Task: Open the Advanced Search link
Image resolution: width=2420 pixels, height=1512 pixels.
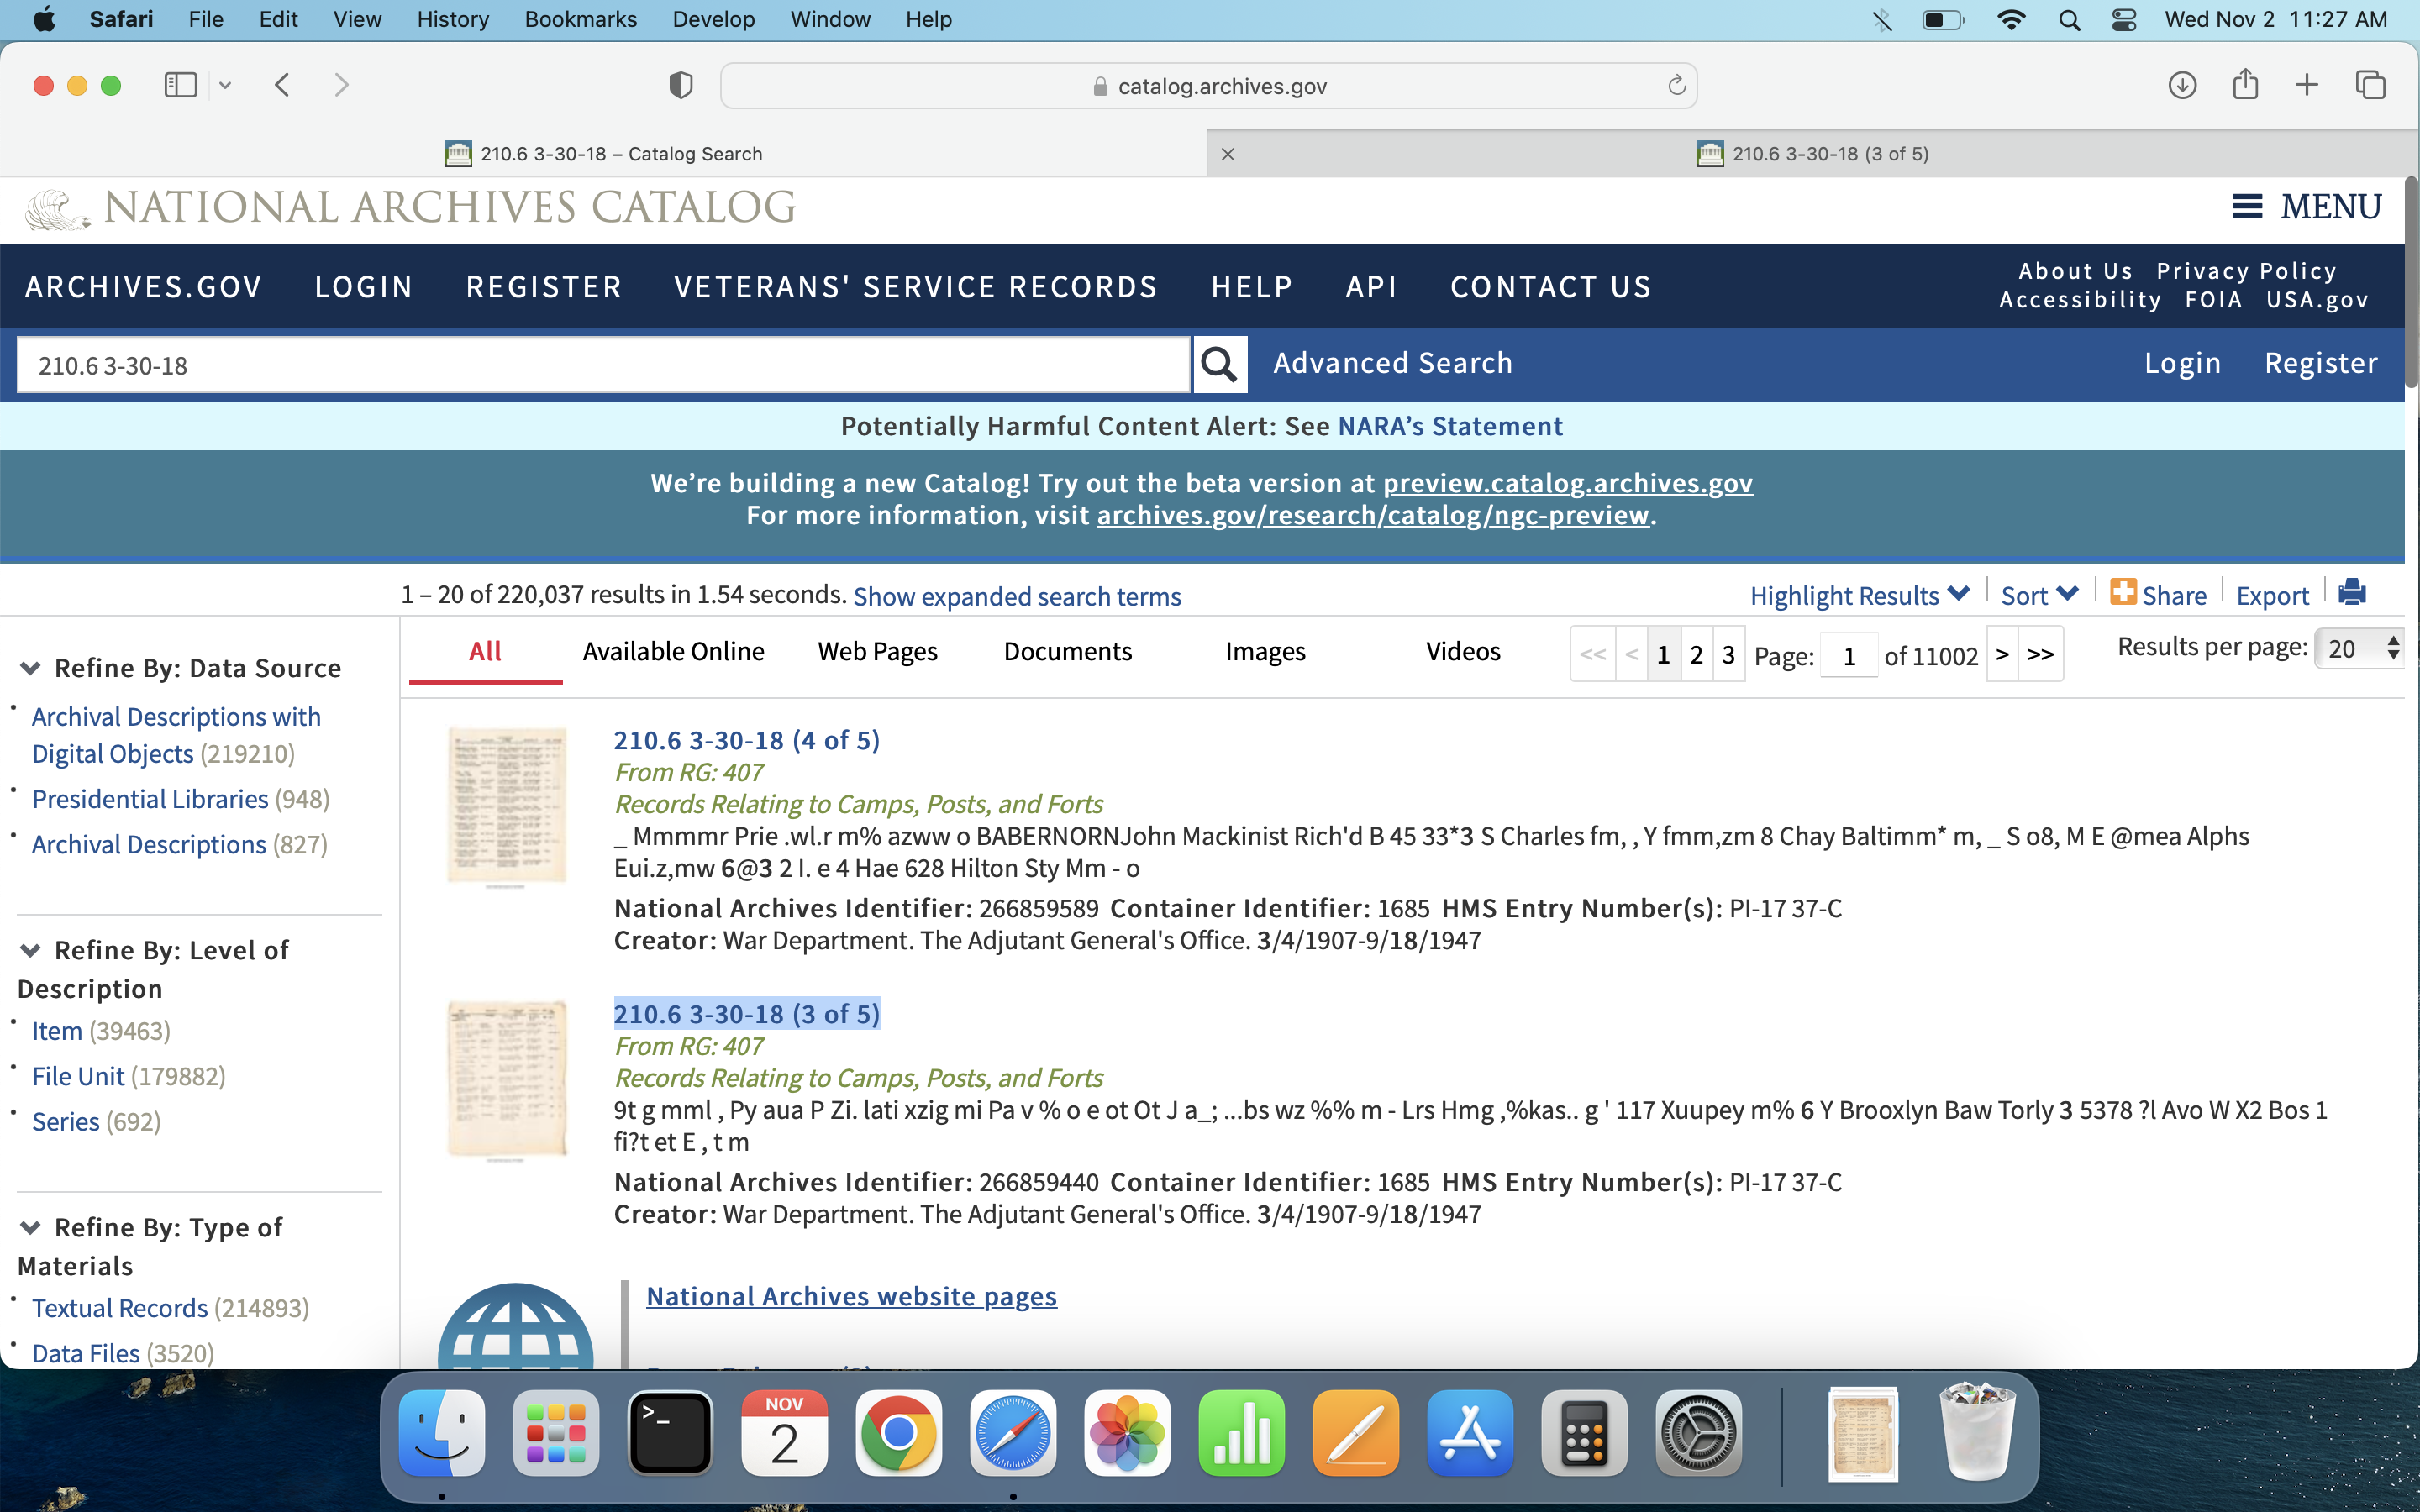Action: pyautogui.click(x=1392, y=363)
